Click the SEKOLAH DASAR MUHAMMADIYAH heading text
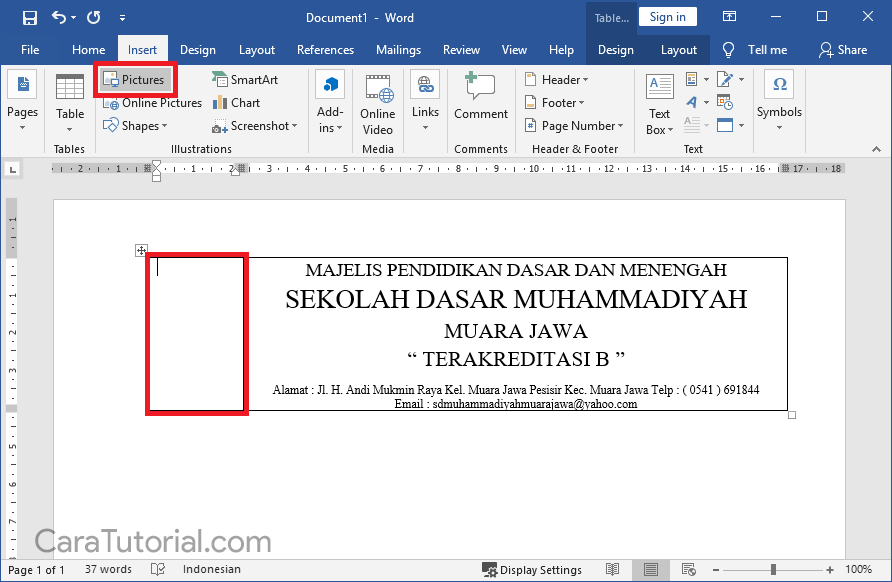892x582 pixels. click(516, 299)
